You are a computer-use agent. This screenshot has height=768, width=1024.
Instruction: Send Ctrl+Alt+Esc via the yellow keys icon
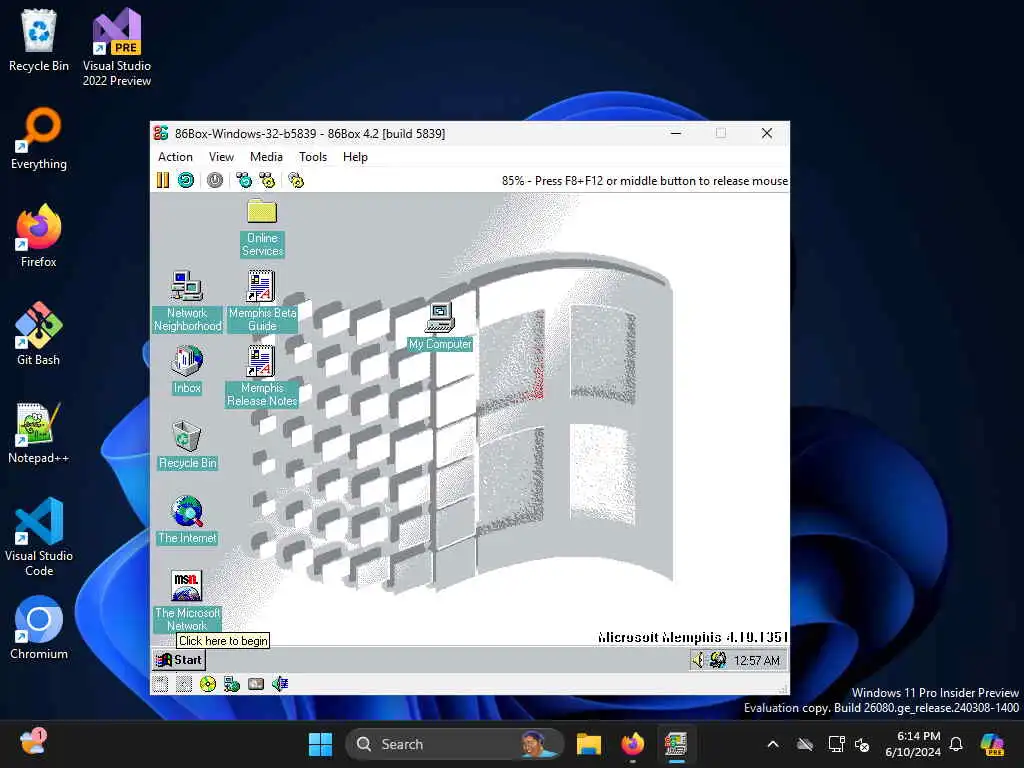(x=267, y=180)
